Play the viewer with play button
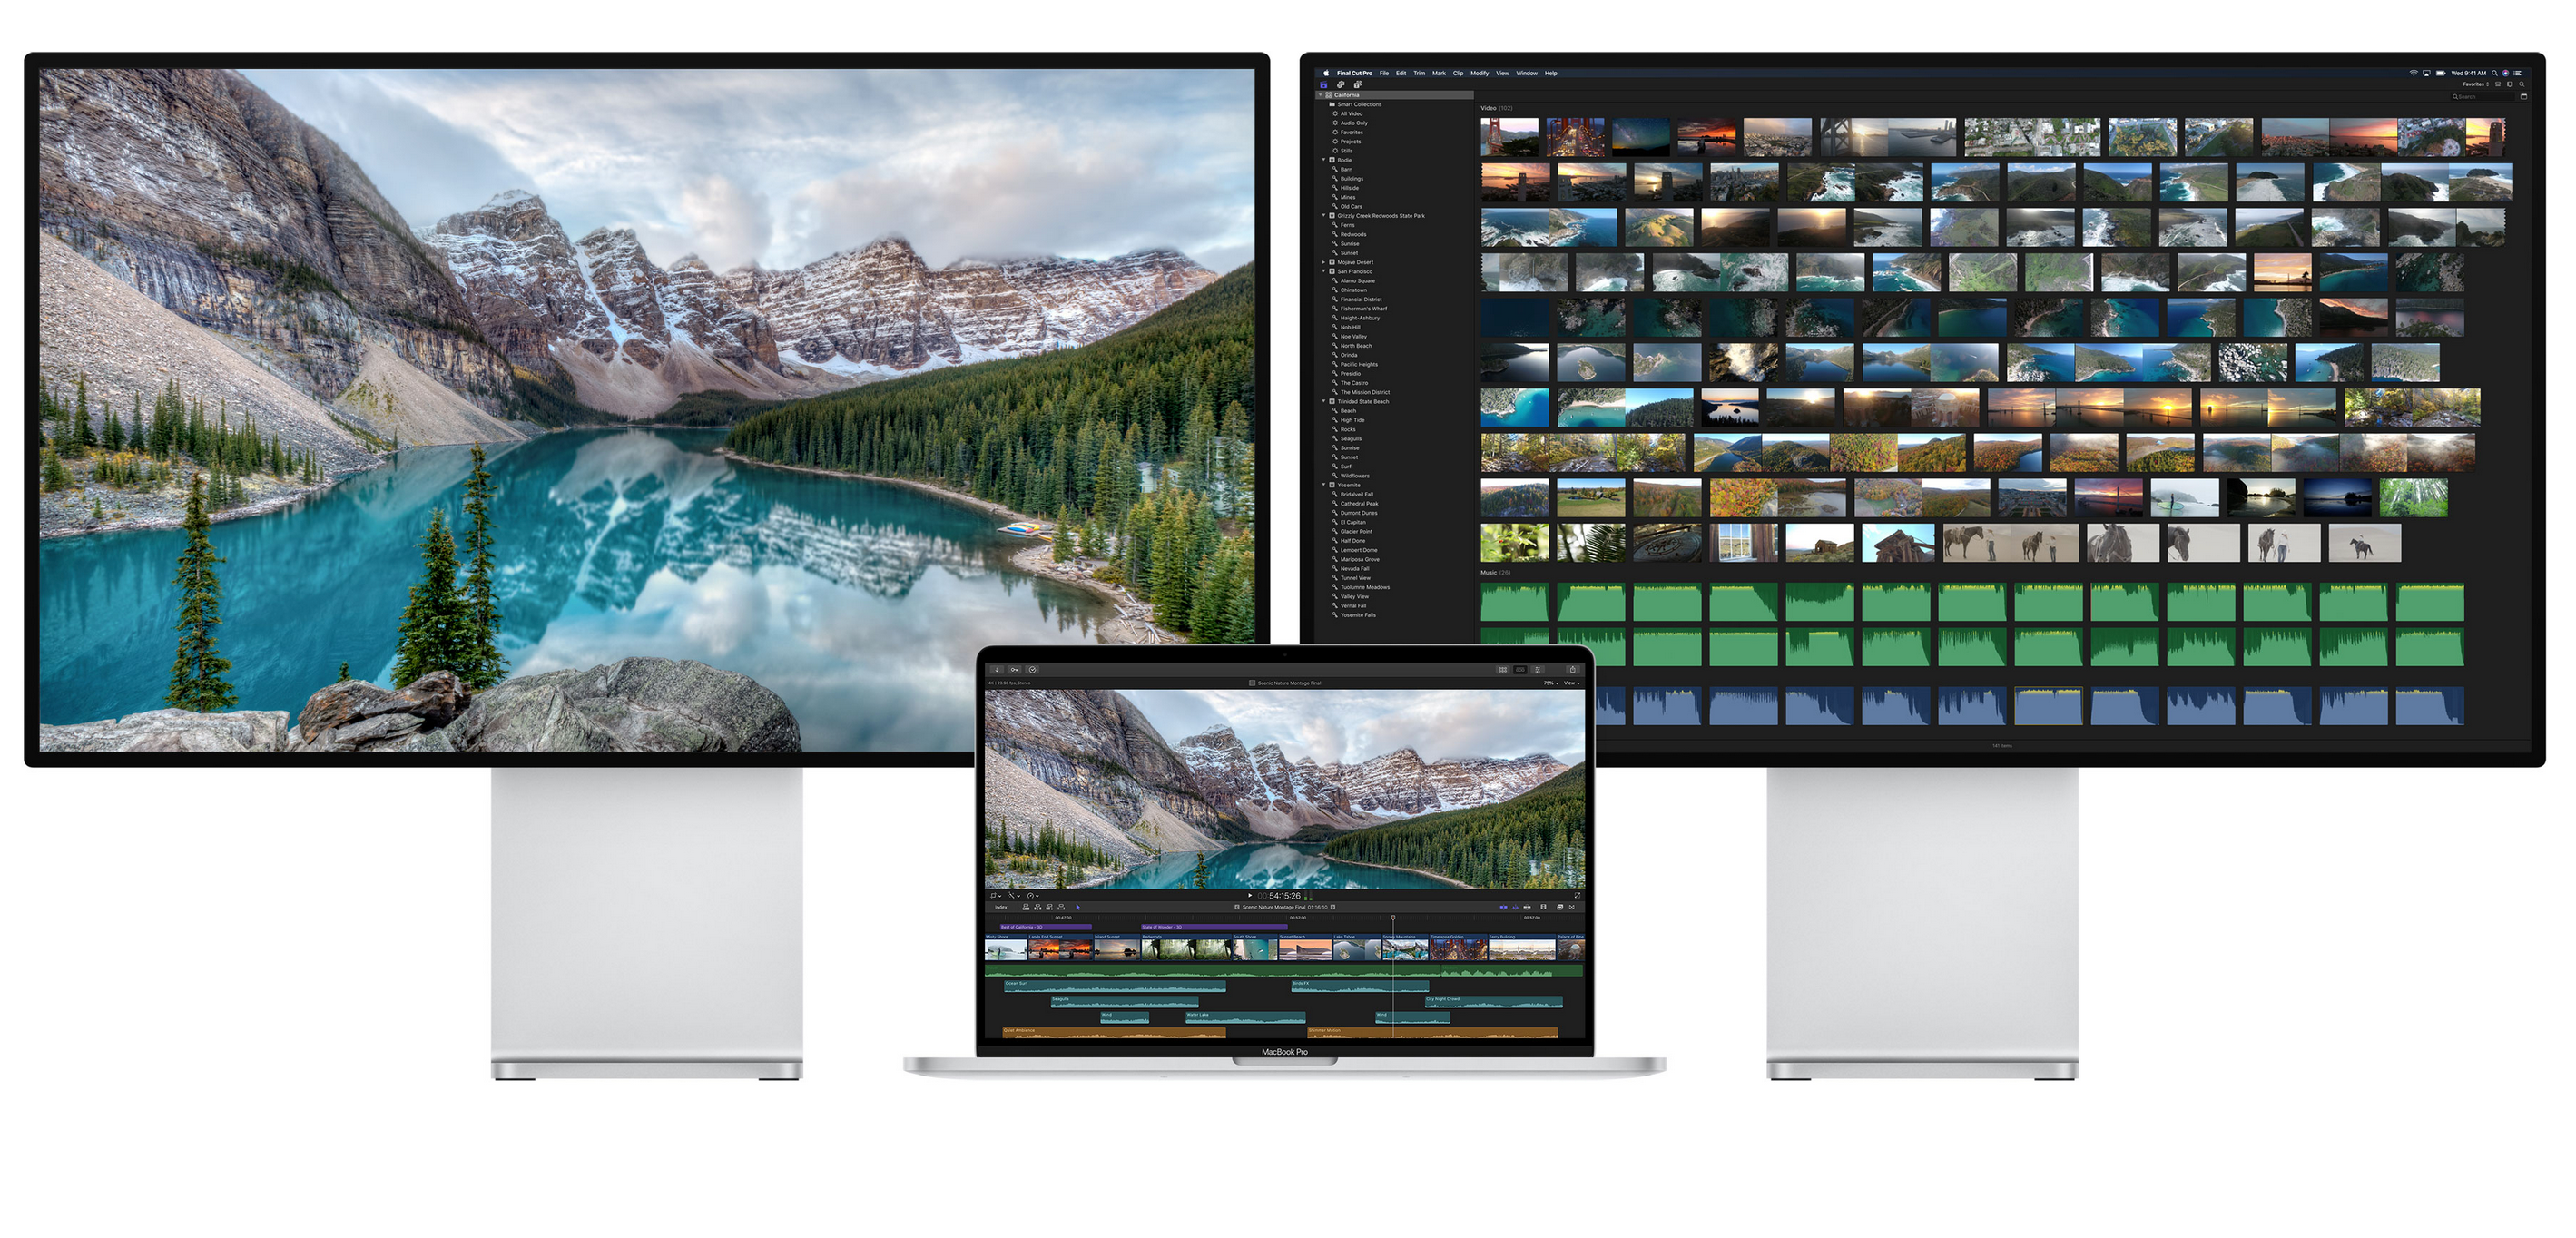This screenshot has height=1238, width=2576. [x=1250, y=895]
